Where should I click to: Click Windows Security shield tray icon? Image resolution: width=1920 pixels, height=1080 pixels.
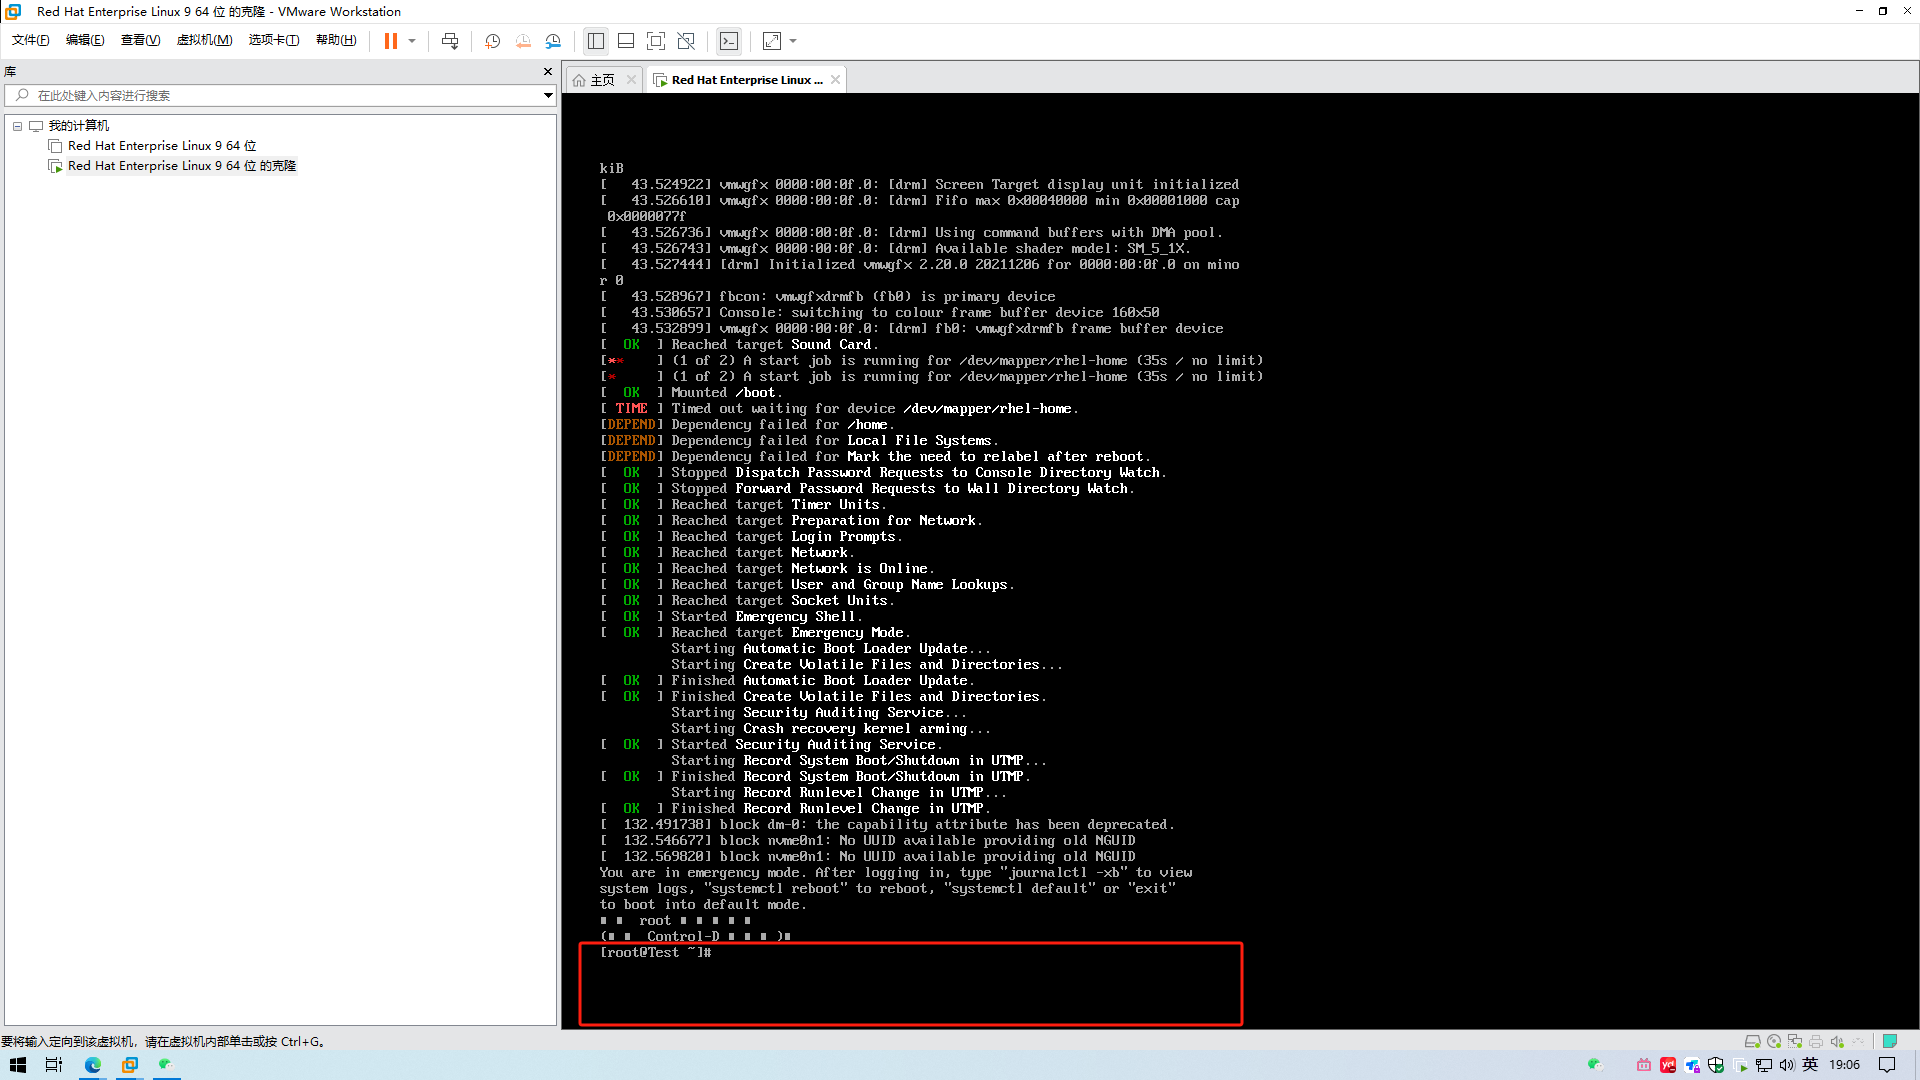pyautogui.click(x=1716, y=1065)
